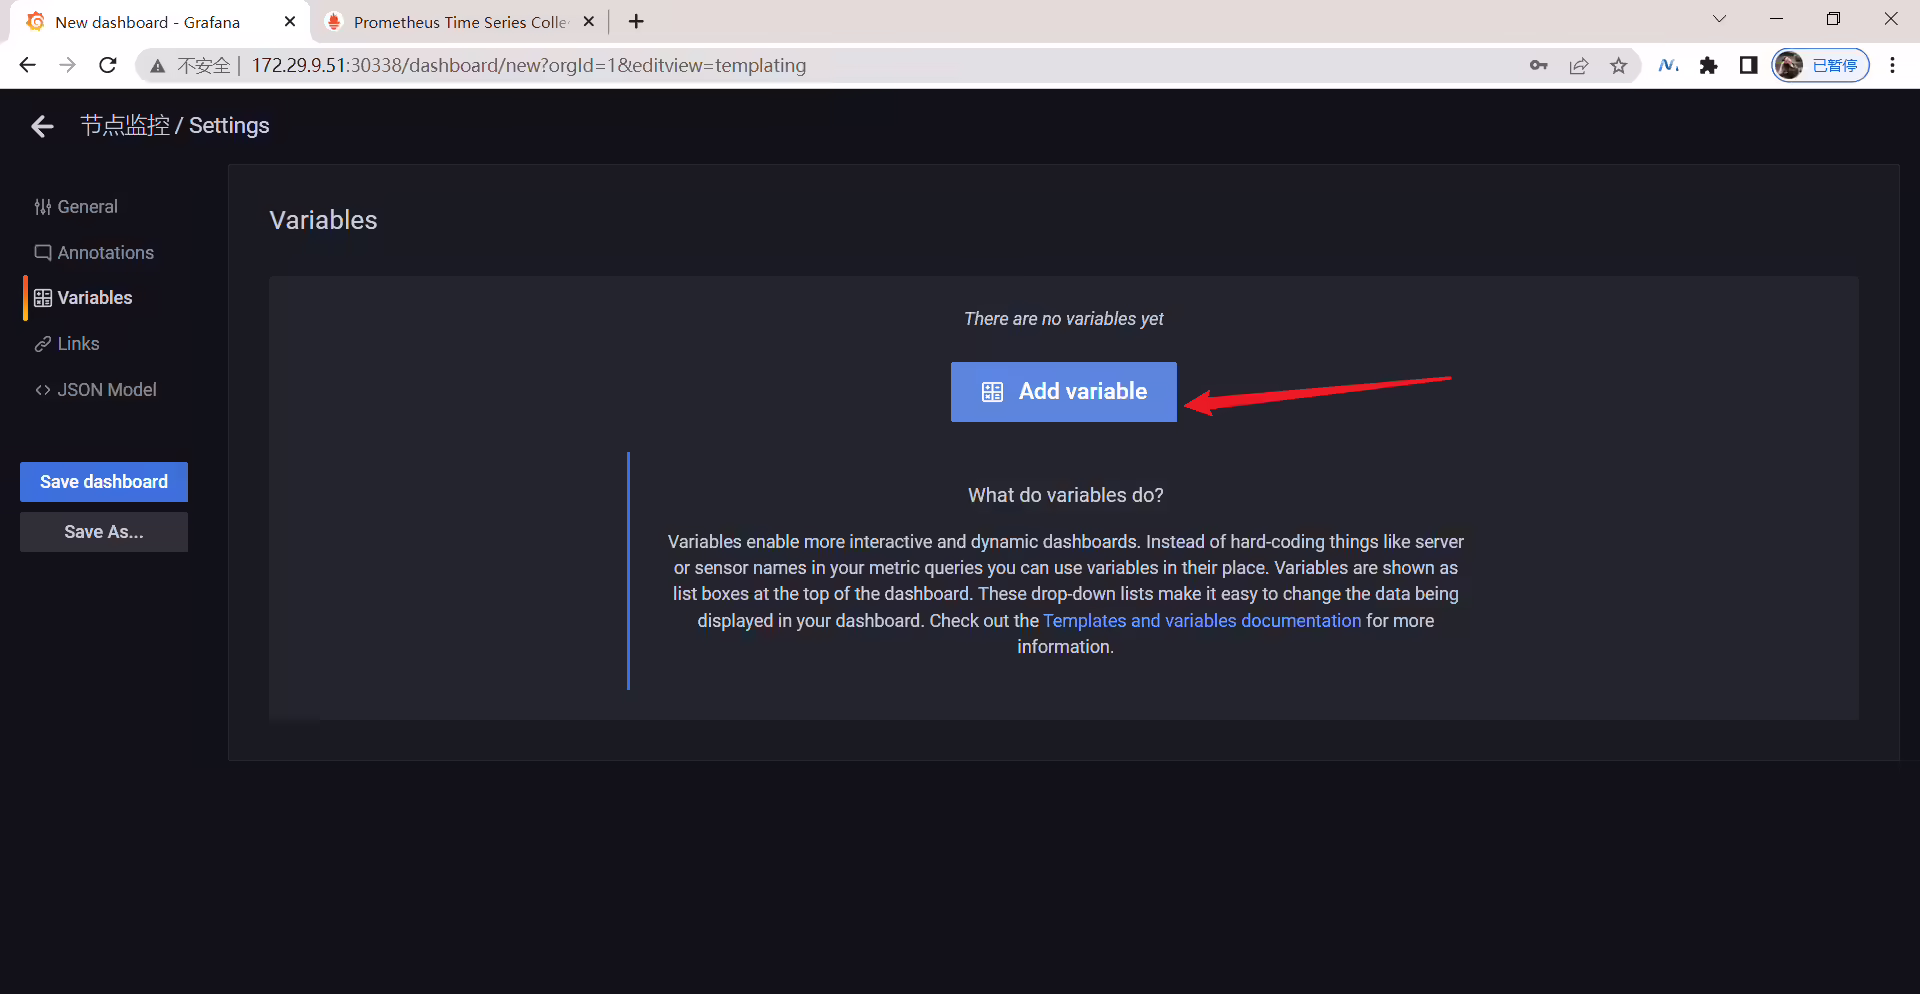This screenshot has width=1920, height=994.
Task: Open the Annotations settings section
Action: coord(94,253)
